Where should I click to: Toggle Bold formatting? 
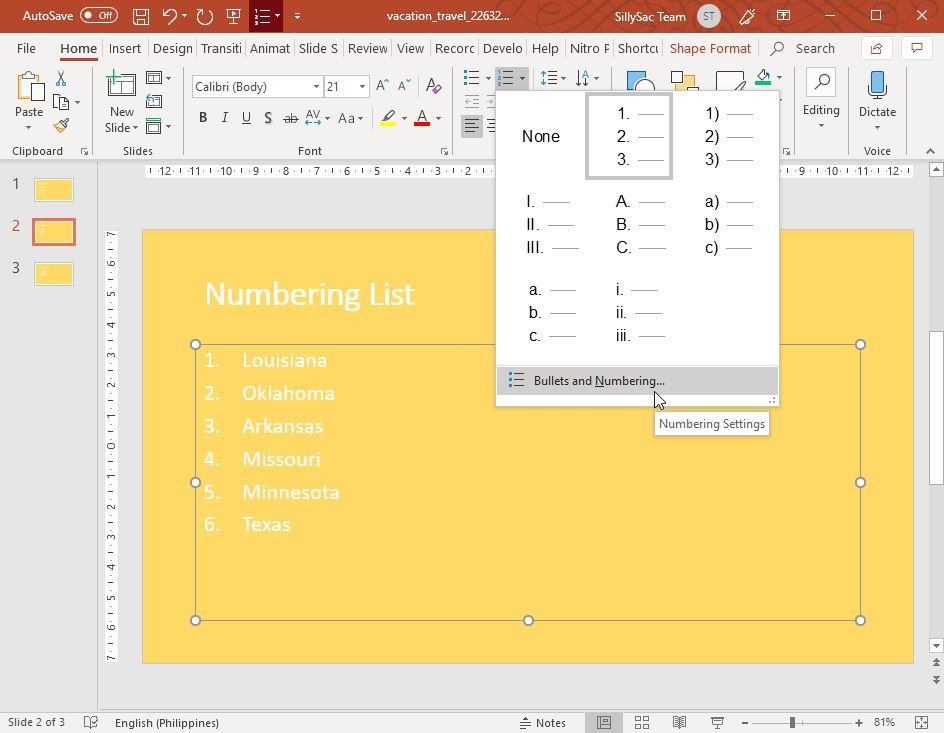pos(203,118)
